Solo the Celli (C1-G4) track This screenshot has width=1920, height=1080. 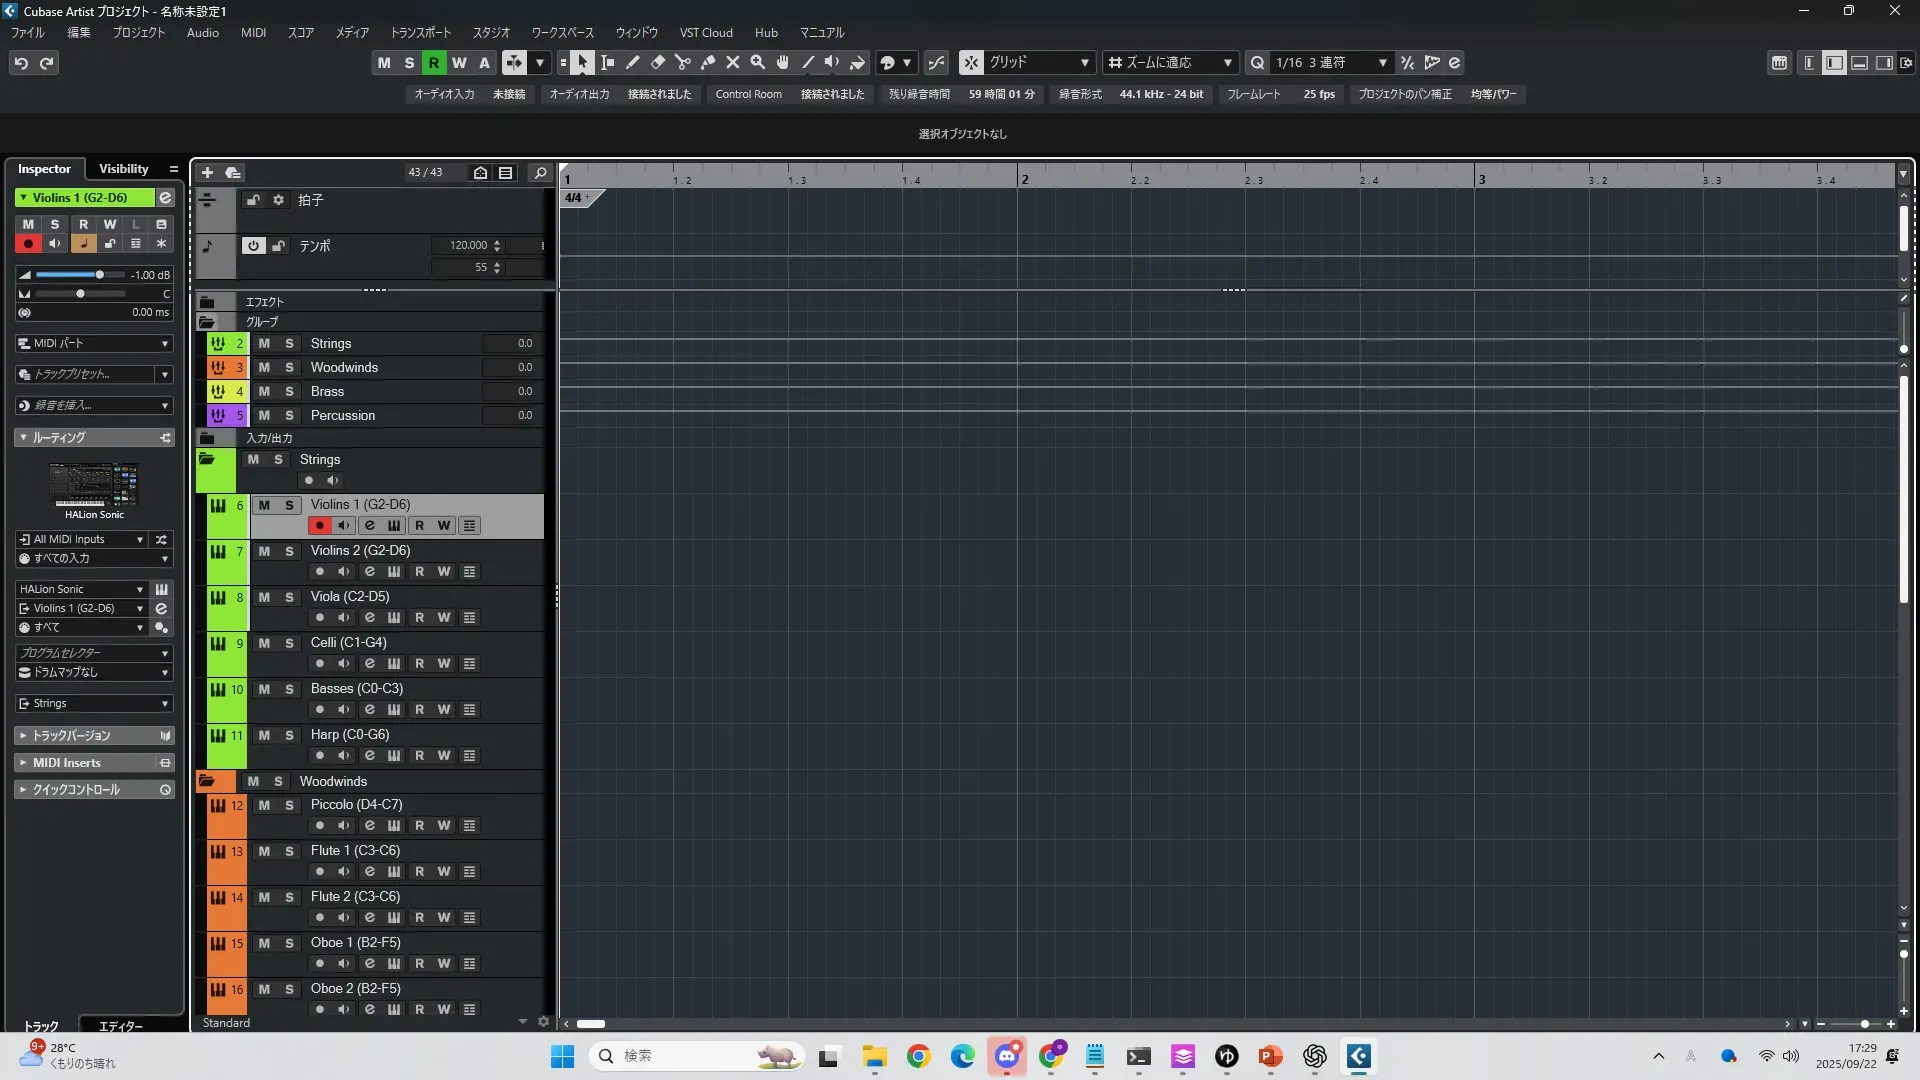289,643
